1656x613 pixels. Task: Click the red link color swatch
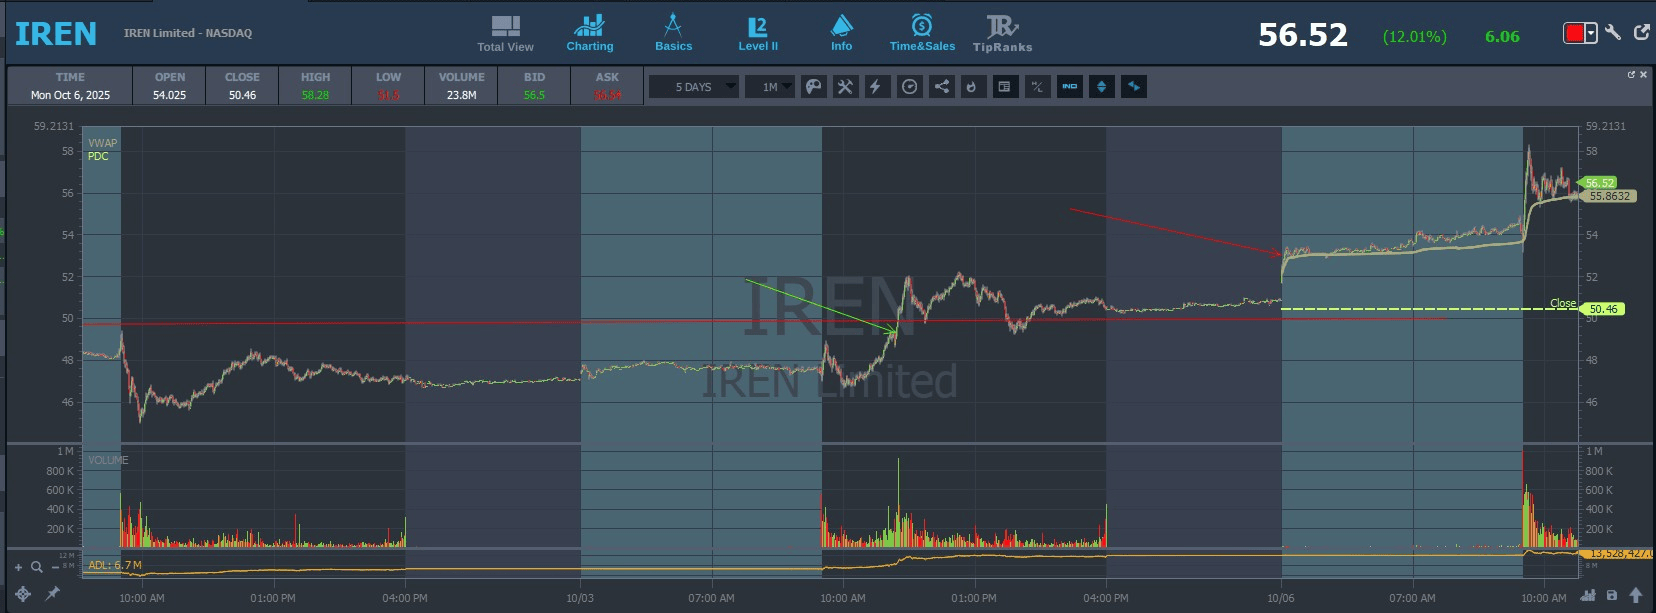click(x=1574, y=34)
